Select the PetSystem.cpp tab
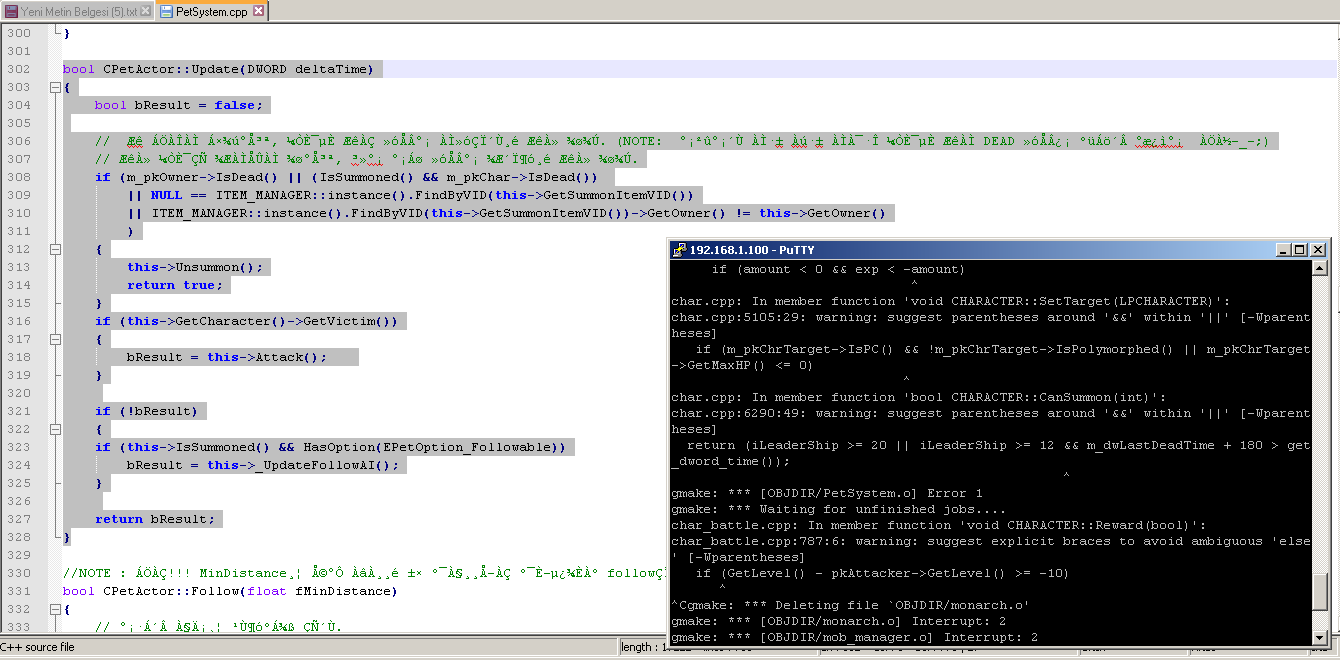Screen dimensions: 1340x660 coord(212,11)
